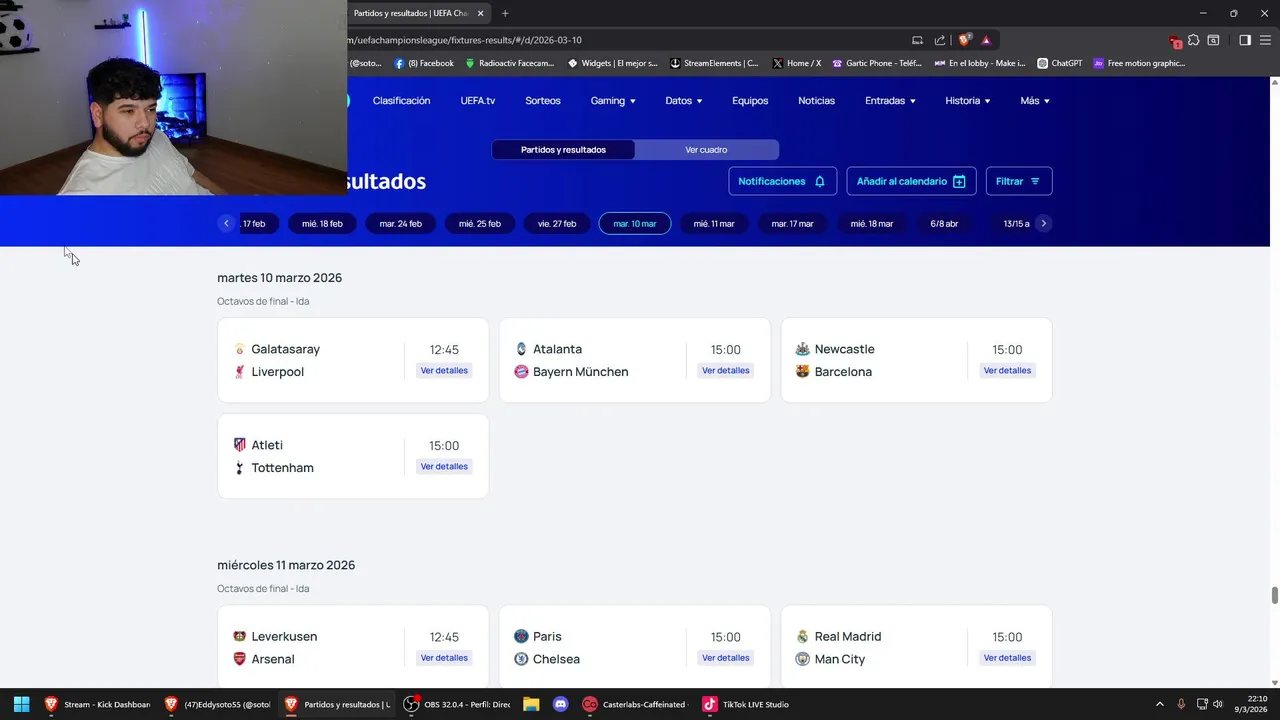The height and width of the screenshot is (720, 1280).
Task: Click the Newcastle club crest
Action: pyautogui.click(x=802, y=349)
